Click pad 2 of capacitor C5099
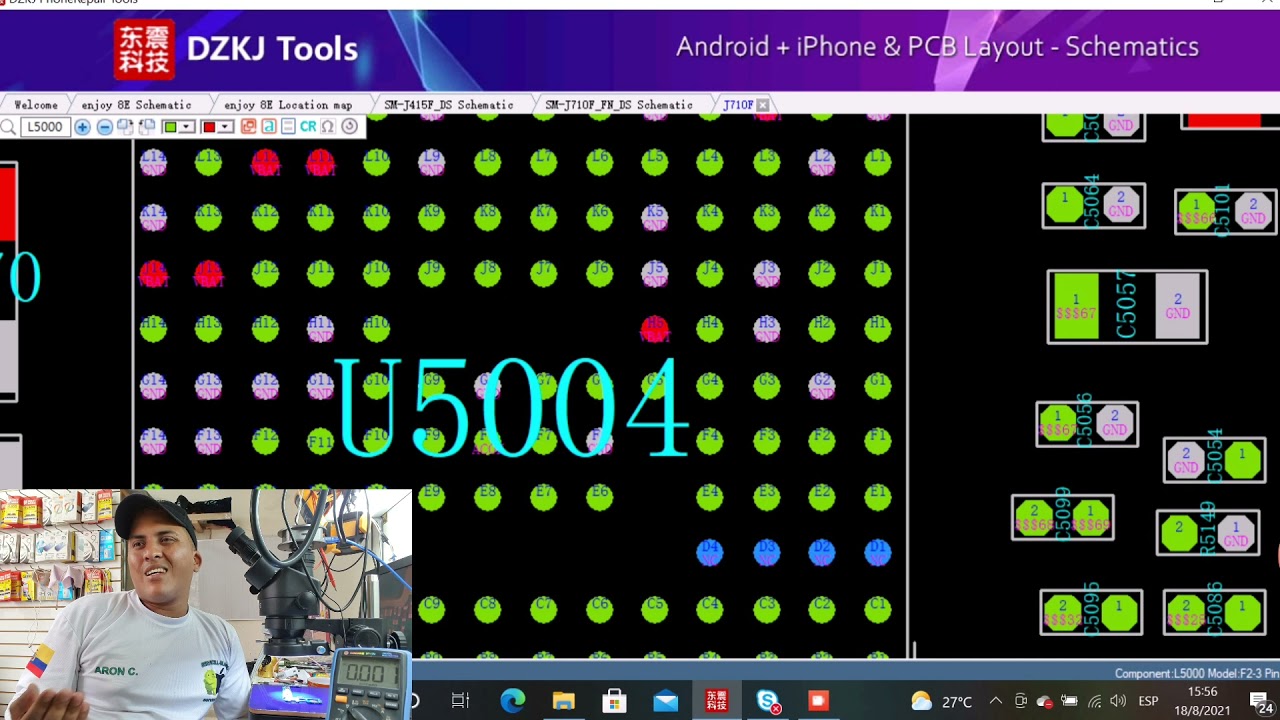1280x720 pixels. (x=1034, y=518)
